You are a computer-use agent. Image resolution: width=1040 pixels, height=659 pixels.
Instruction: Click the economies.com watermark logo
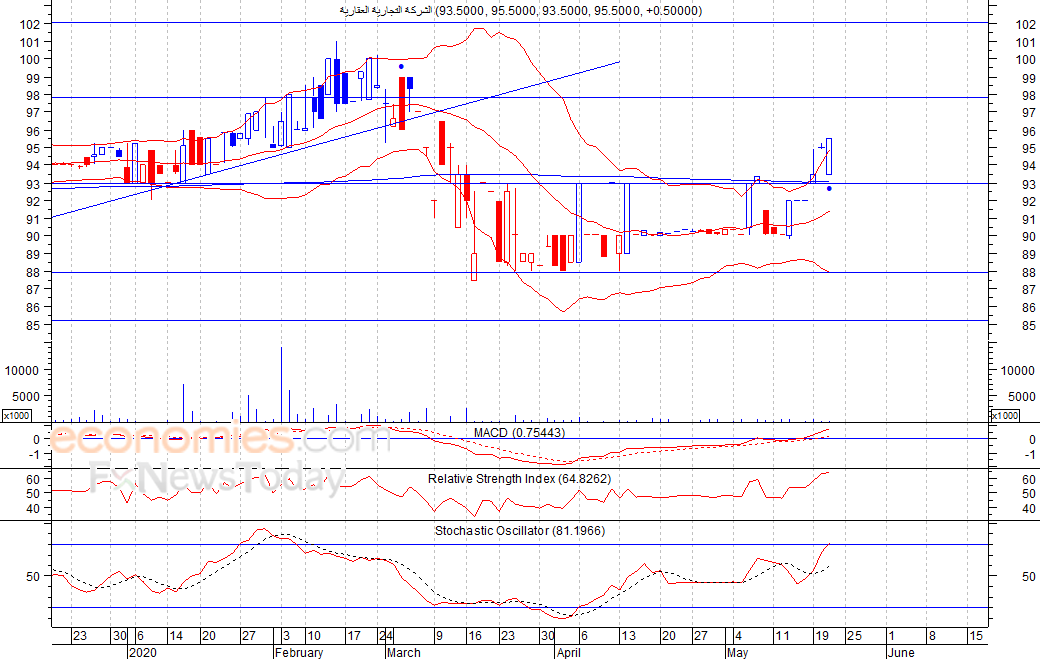pyautogui.click(x=219, y=438)
